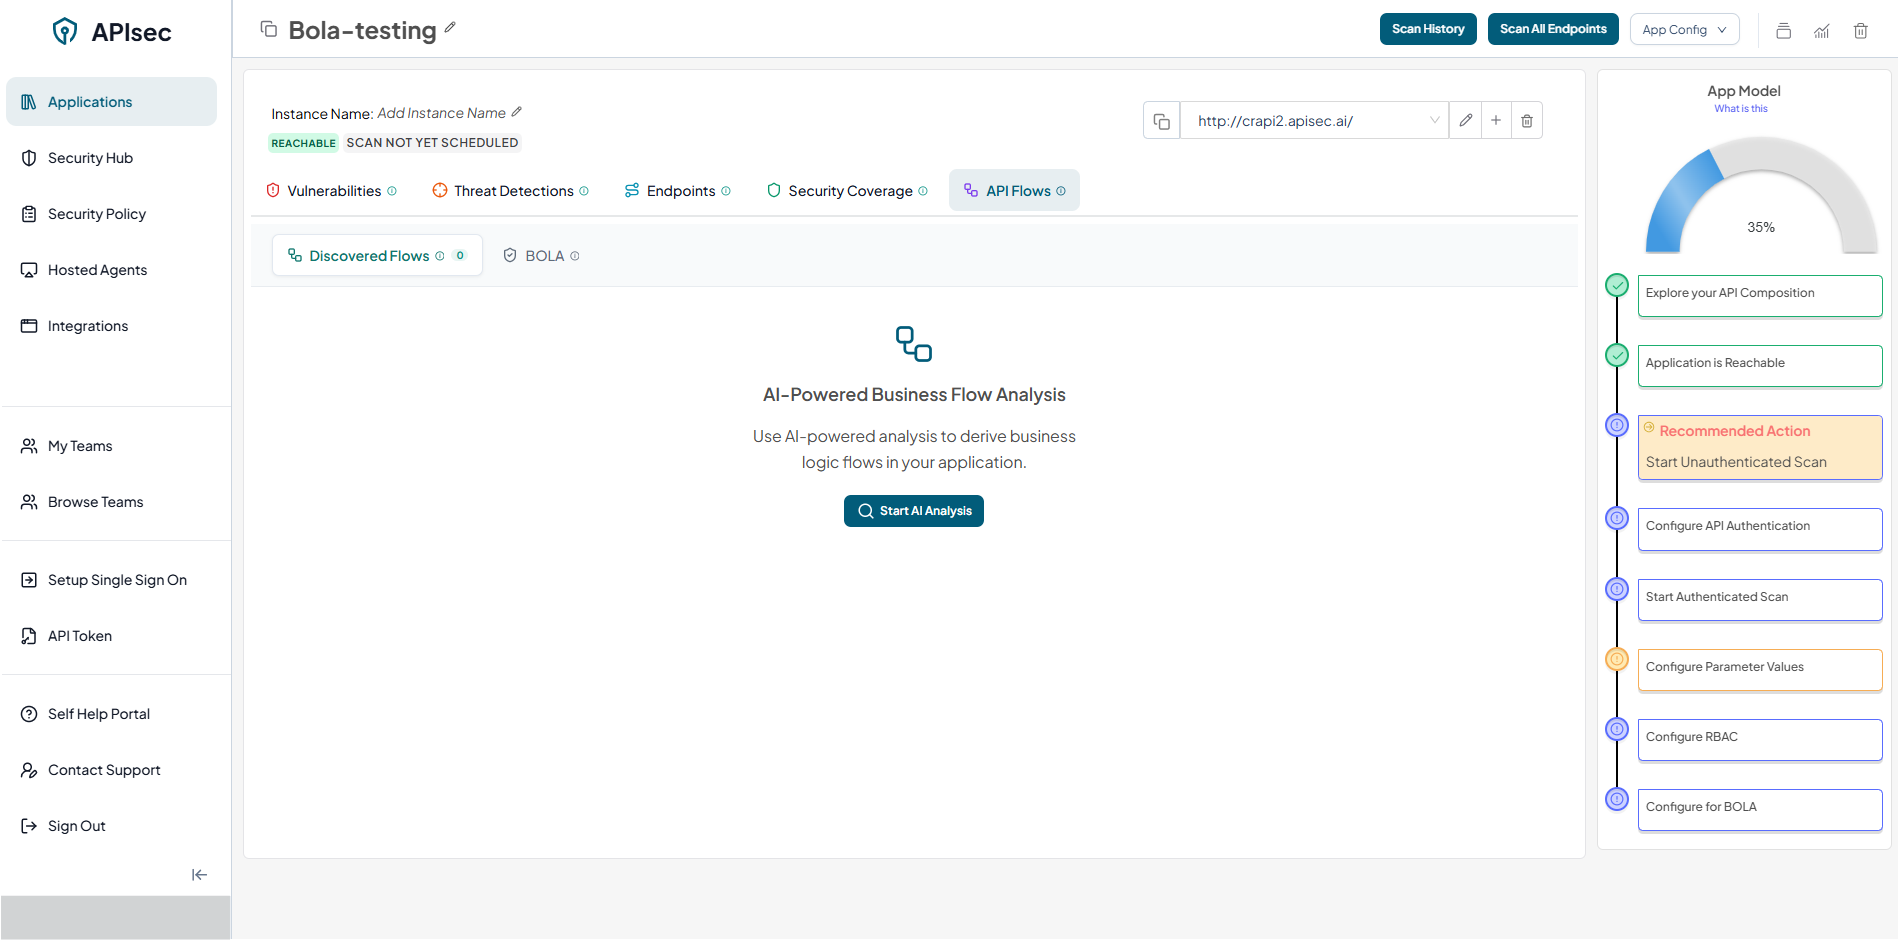Viewport: 1898px width, 940px height.
Task: Switch to the Endpoints tab
Action: pyautogui.click(x=678, y=191)
